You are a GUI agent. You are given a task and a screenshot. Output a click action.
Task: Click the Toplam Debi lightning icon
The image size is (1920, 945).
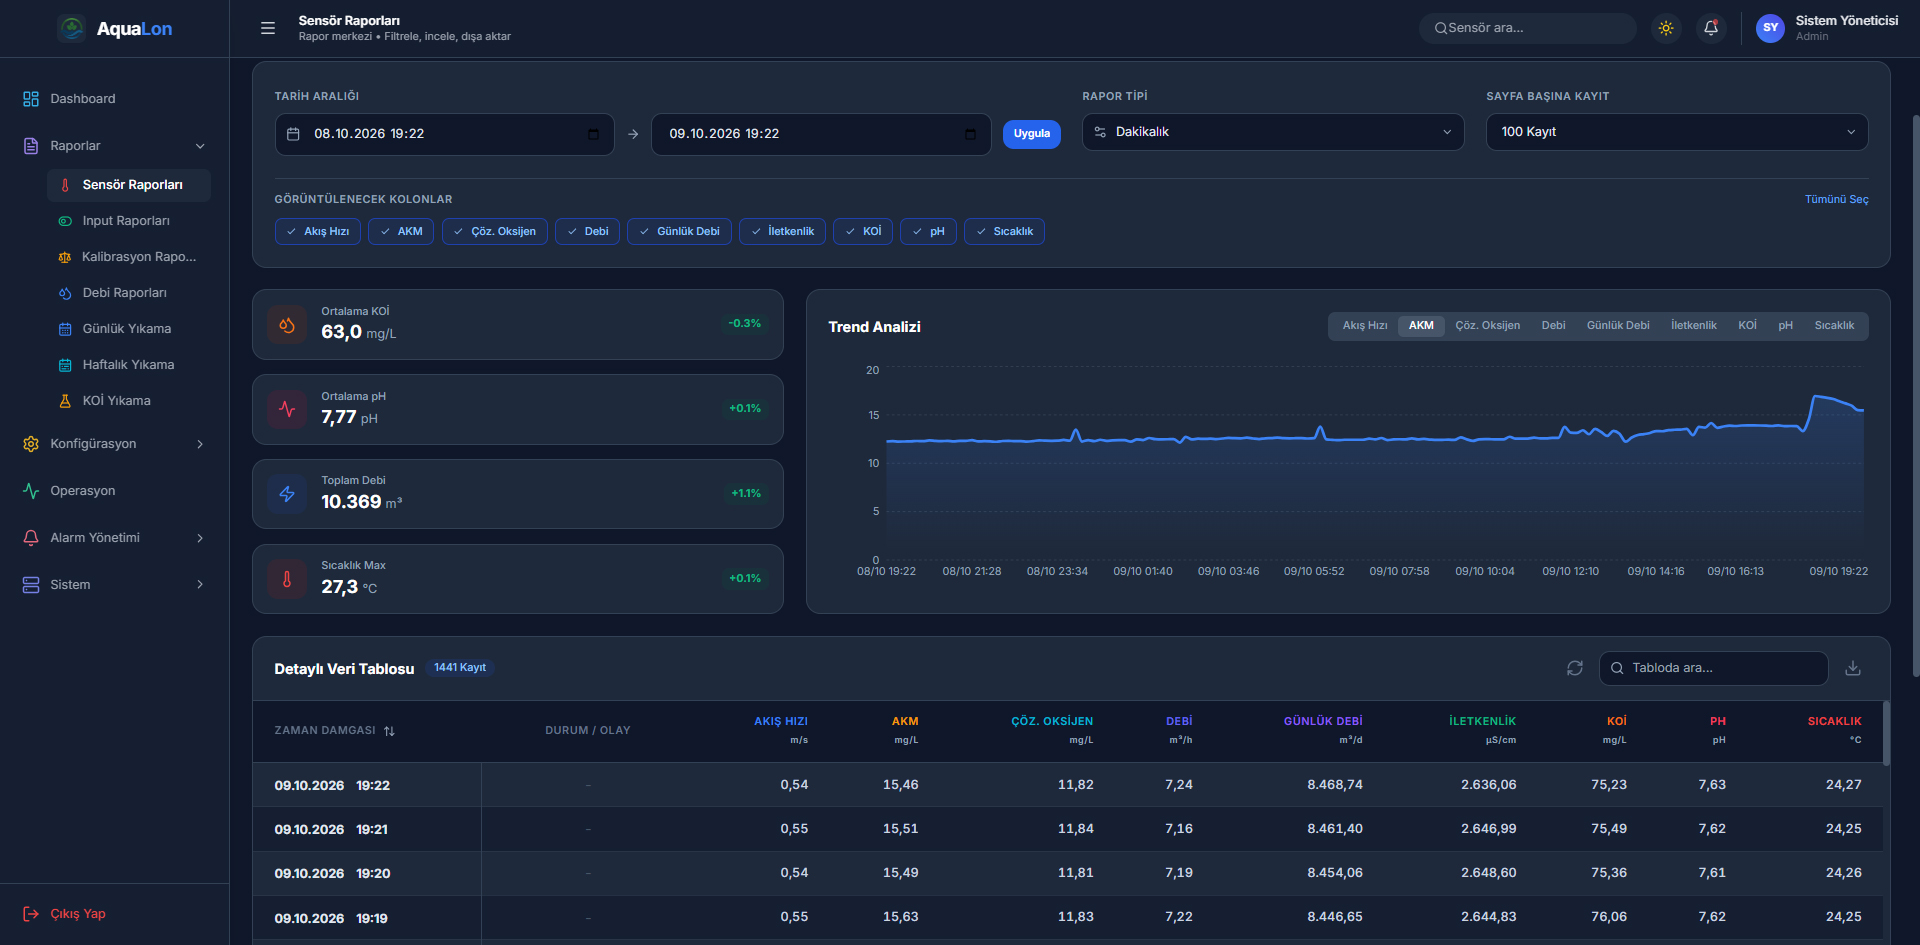[x=287, y=494]
